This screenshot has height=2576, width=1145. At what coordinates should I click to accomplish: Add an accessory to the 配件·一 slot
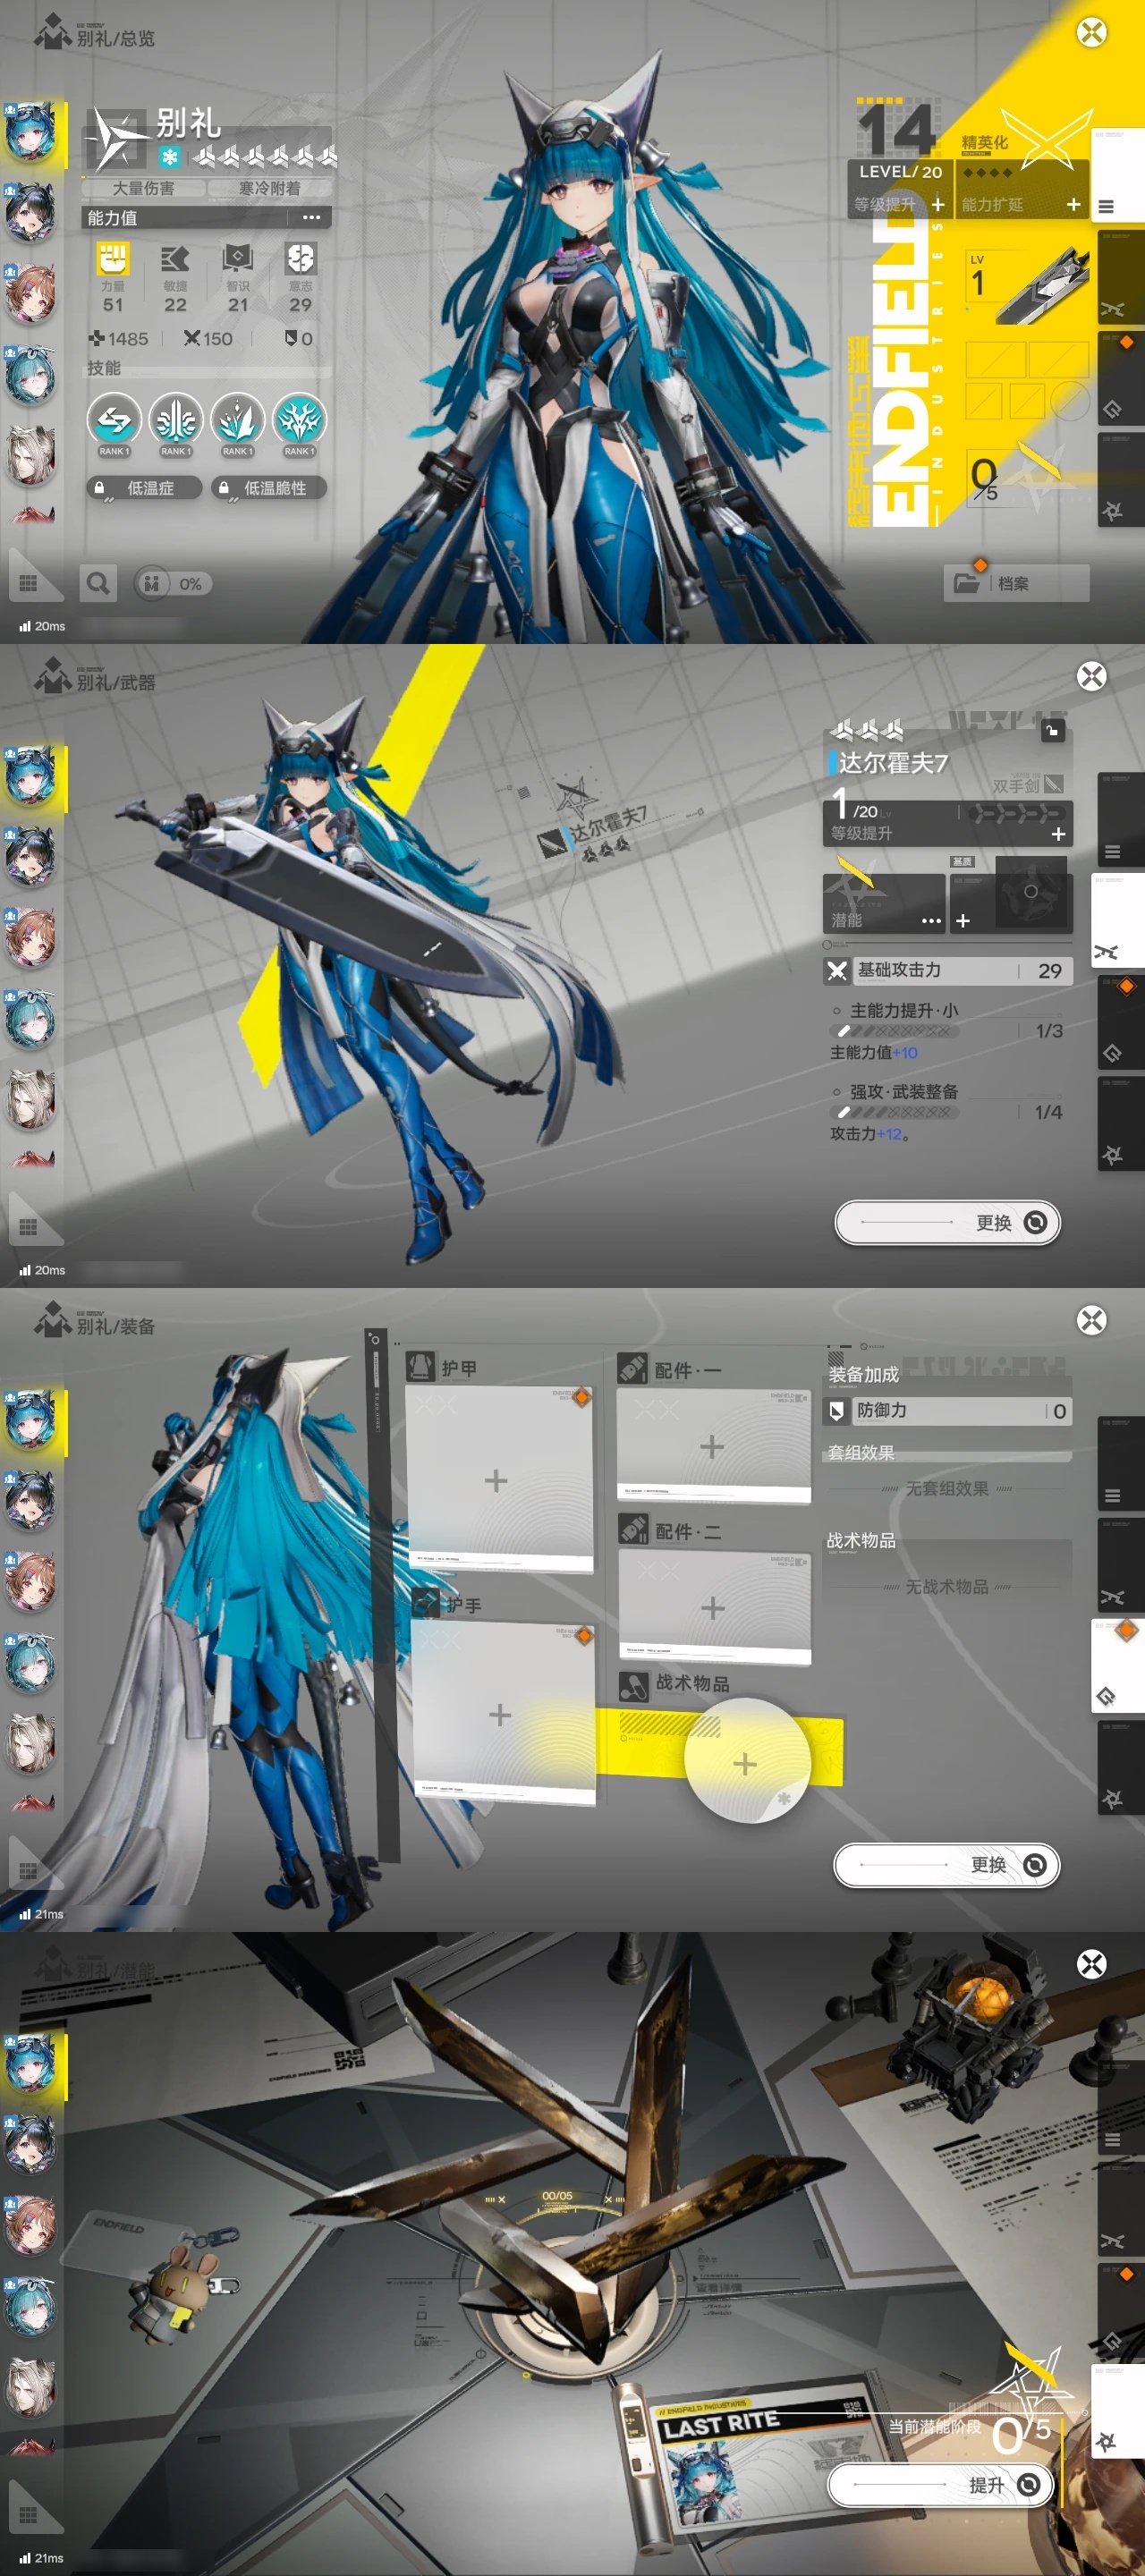click(714, 1445)
